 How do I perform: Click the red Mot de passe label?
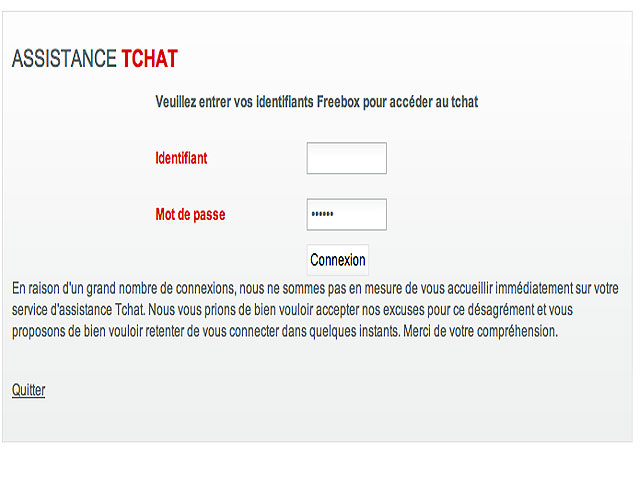click(190, 214)
